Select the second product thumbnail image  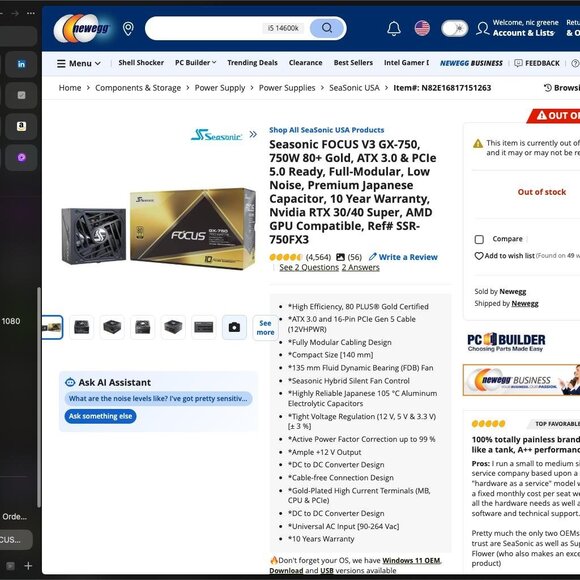(x=81, y=327)
